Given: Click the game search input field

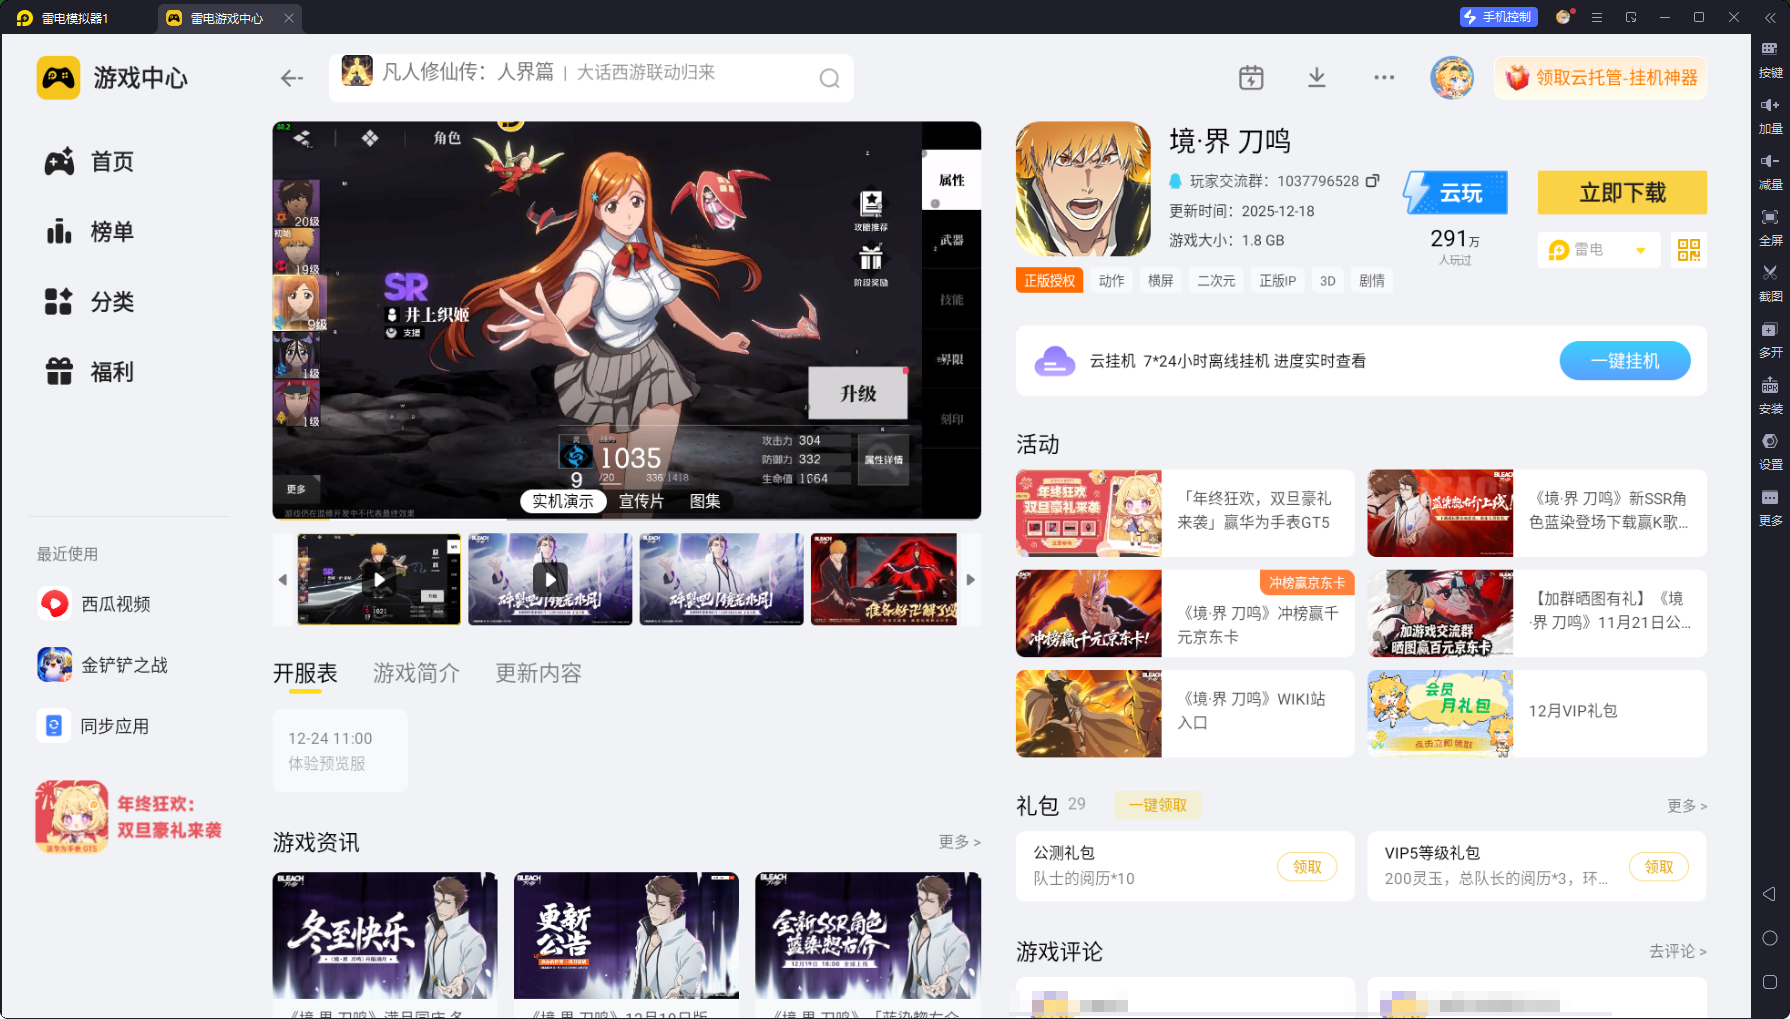Looking at the screenshot, I should (x=591, y=78).
